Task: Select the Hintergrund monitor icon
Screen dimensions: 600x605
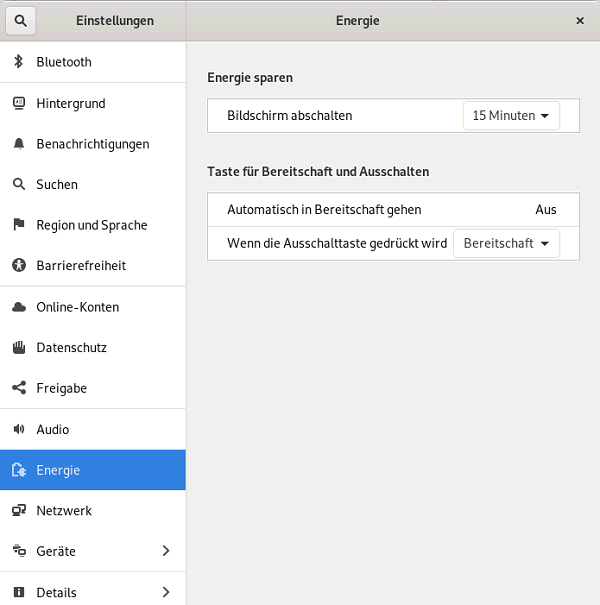Action: 18,103
